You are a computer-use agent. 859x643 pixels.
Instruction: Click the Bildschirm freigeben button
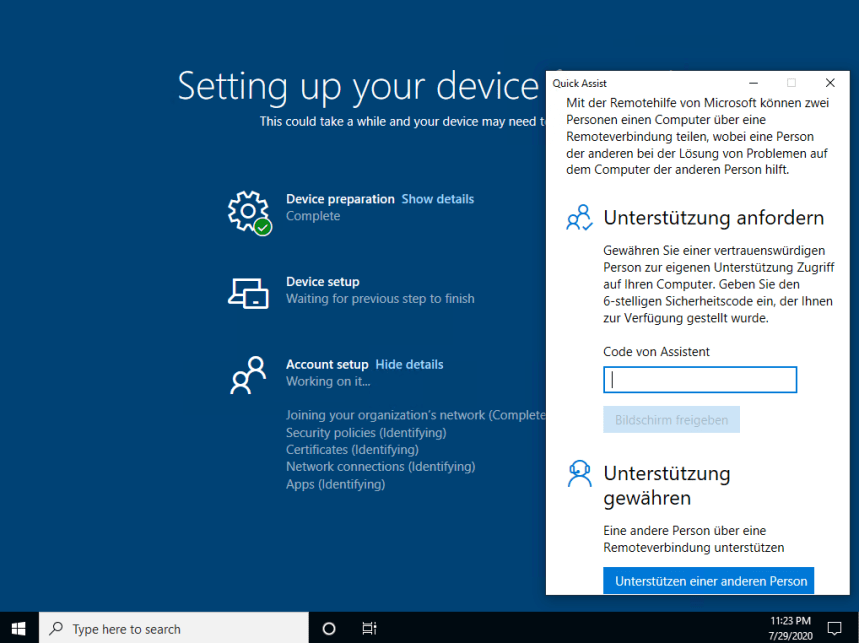(671, 419)
